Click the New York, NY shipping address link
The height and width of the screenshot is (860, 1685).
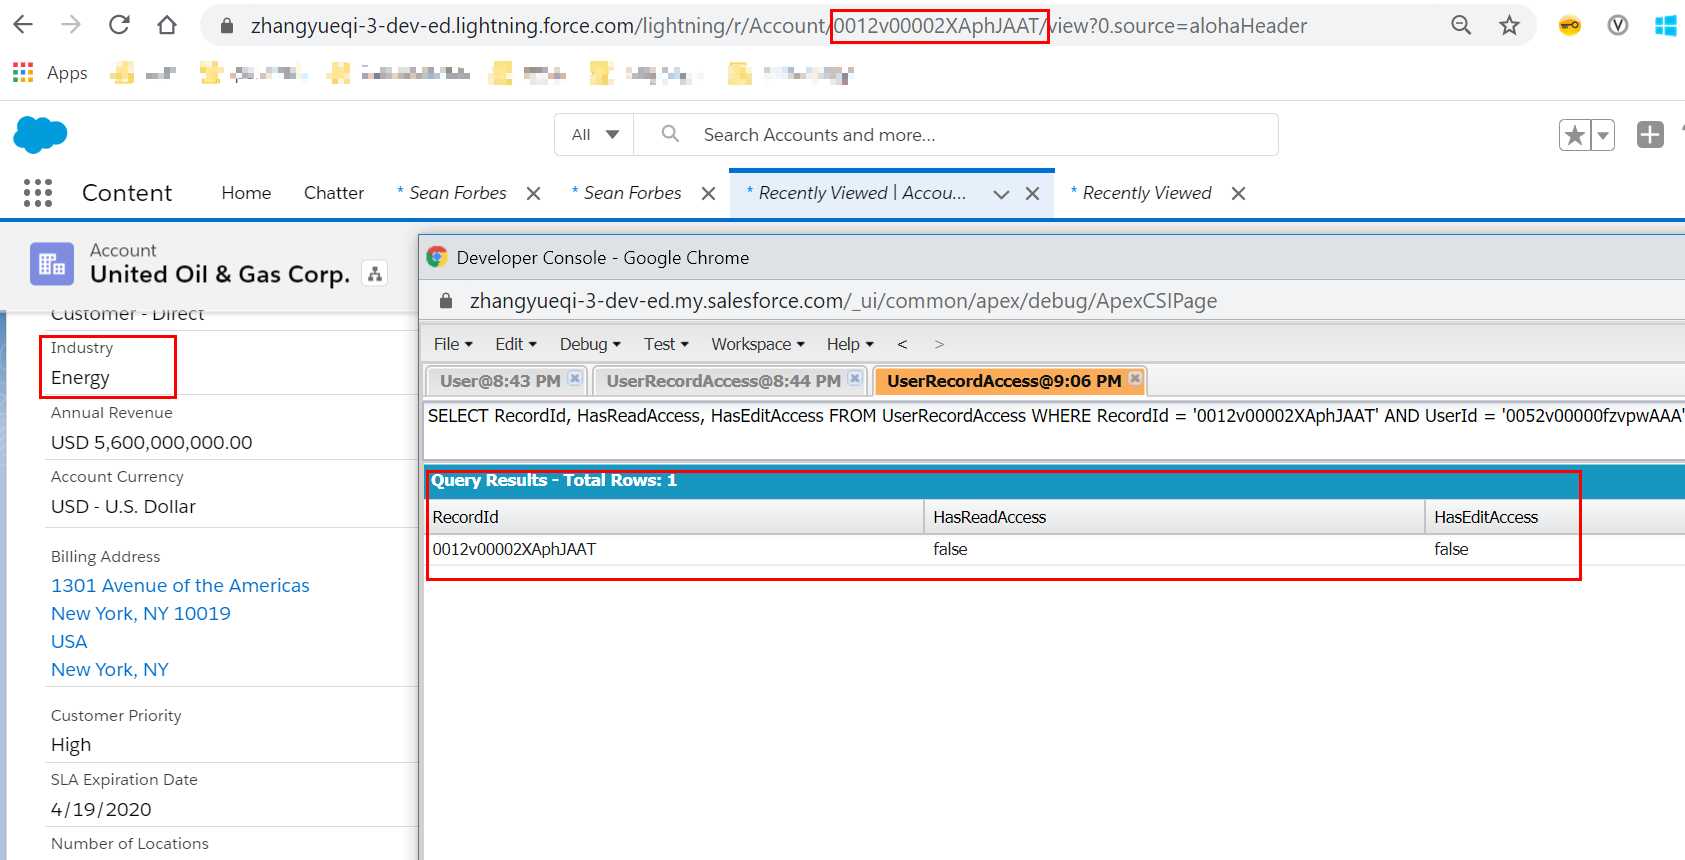pyautogui.click(x=110, y=669)
